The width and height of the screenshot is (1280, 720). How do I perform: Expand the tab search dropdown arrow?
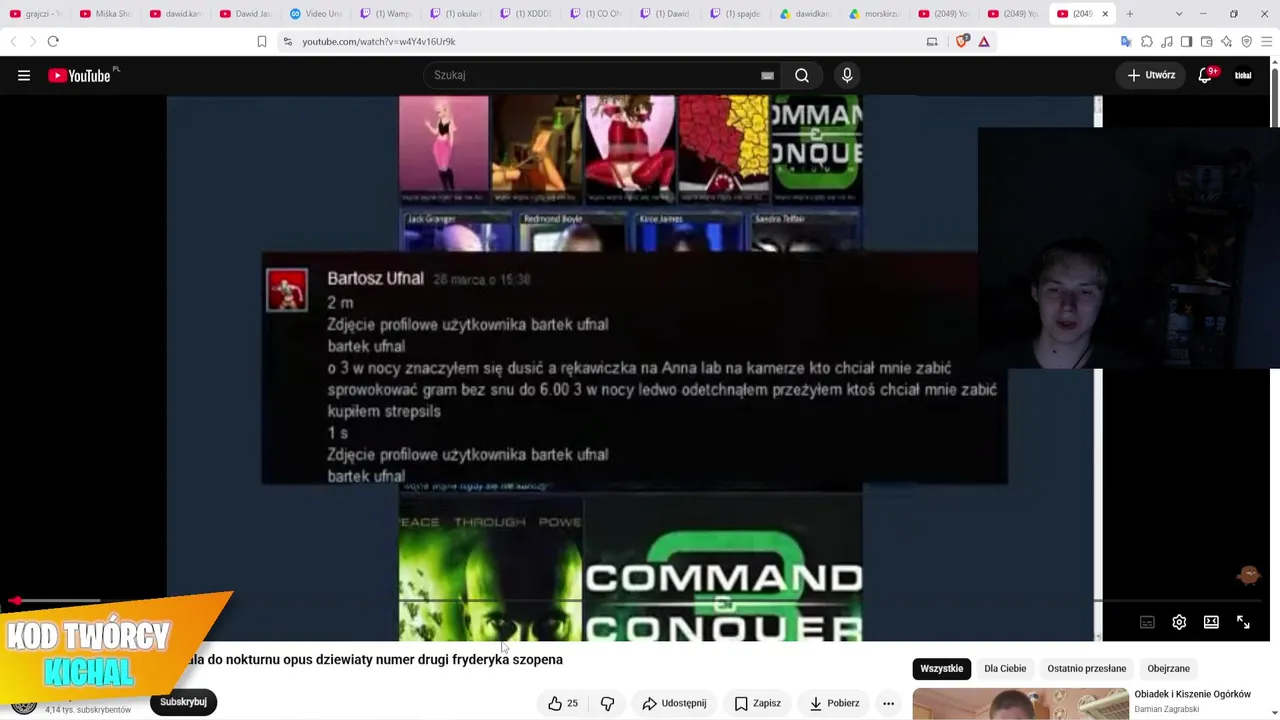(1179, 14)
